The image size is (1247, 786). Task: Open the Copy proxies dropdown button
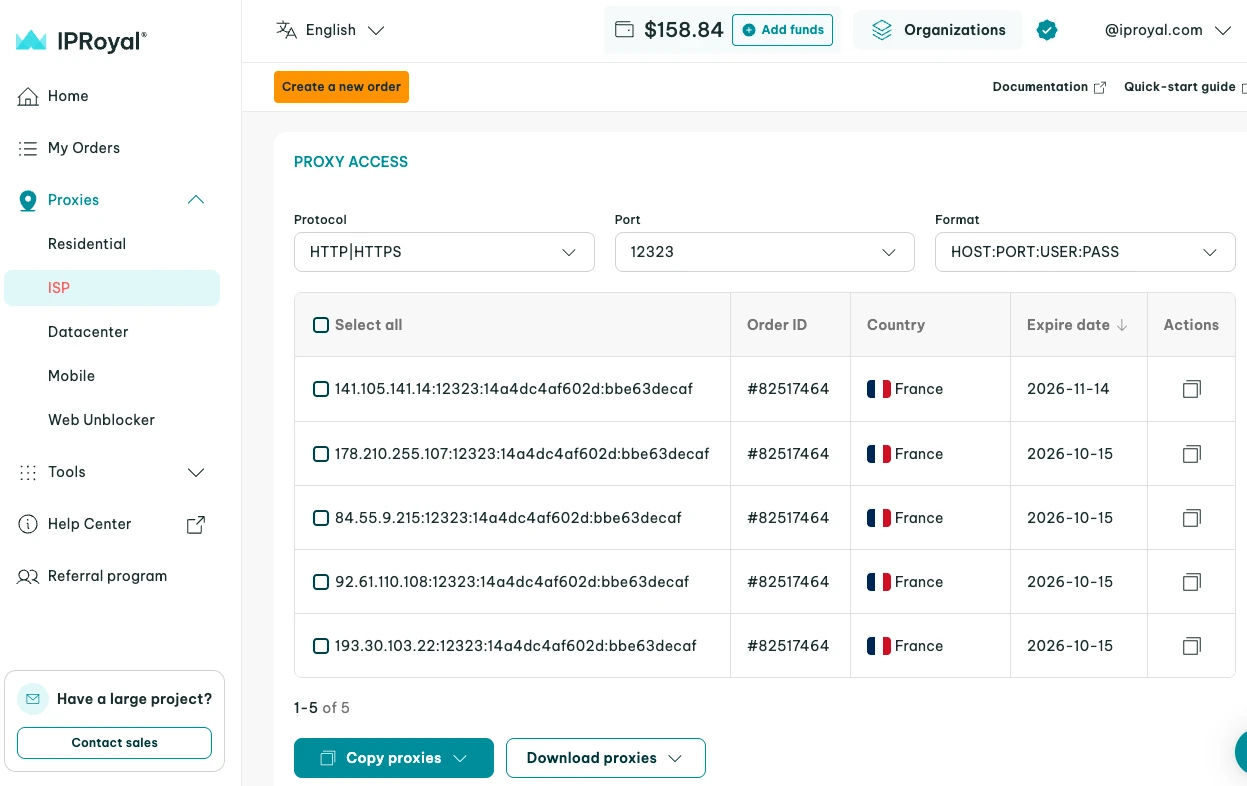coord(394,758)
